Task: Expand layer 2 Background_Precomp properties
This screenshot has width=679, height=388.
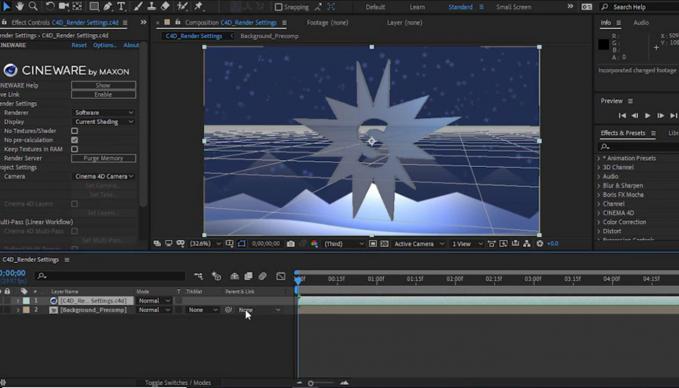Action: pos(18,310)
